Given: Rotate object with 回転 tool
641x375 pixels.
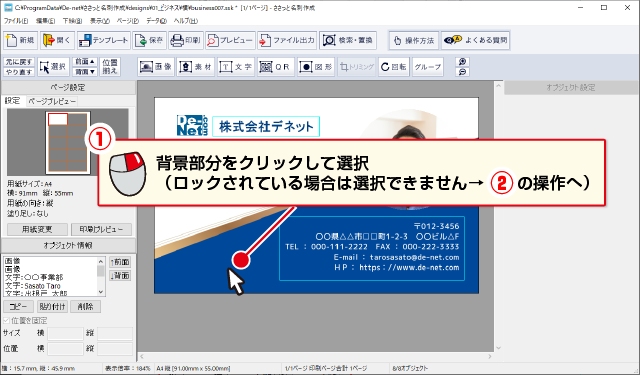Looking at the screenshot, I should 393,67.
